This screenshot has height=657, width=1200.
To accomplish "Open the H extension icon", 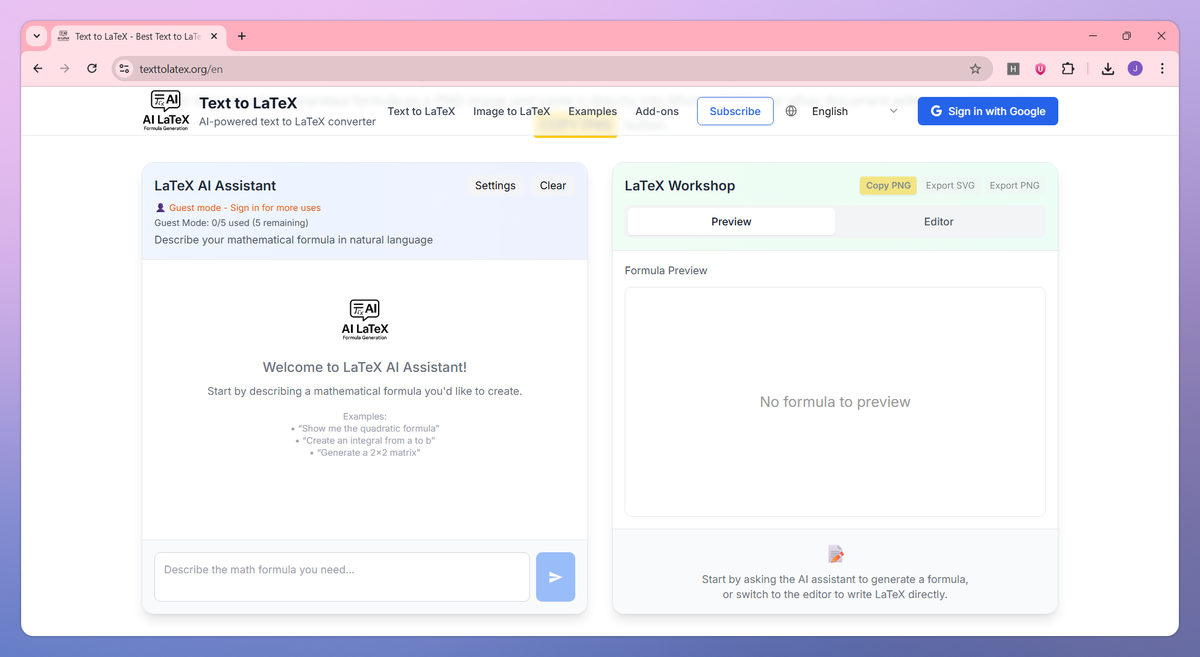I will tap(1013, 69).
